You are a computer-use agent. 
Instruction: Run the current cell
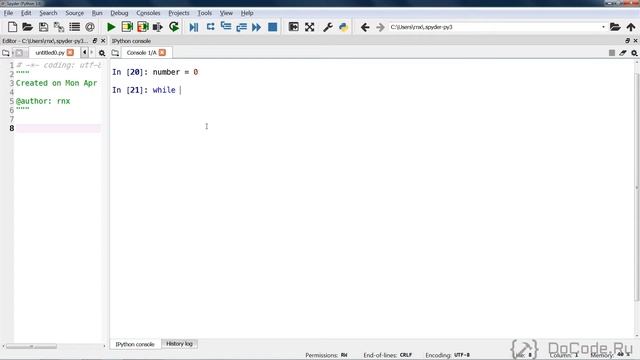click(127, 27)
